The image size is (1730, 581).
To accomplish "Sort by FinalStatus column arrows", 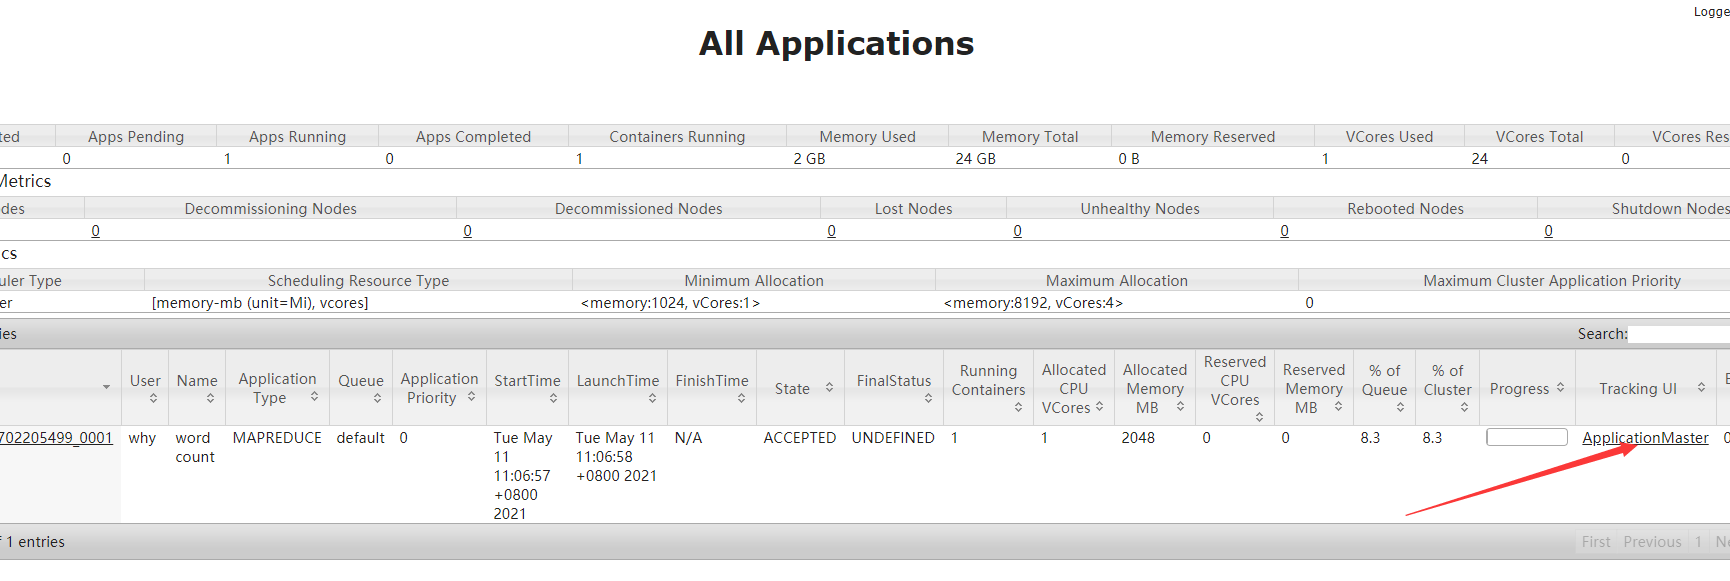I will (x=928, y=398).
